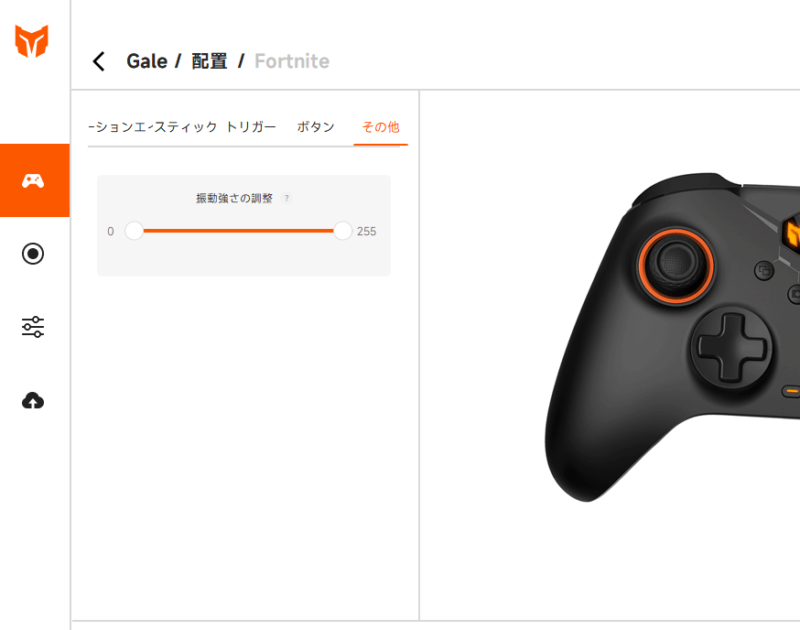Open the cloud upload icon in sidebar
This screenshot has height=630, width=800.
pos(33,401)
